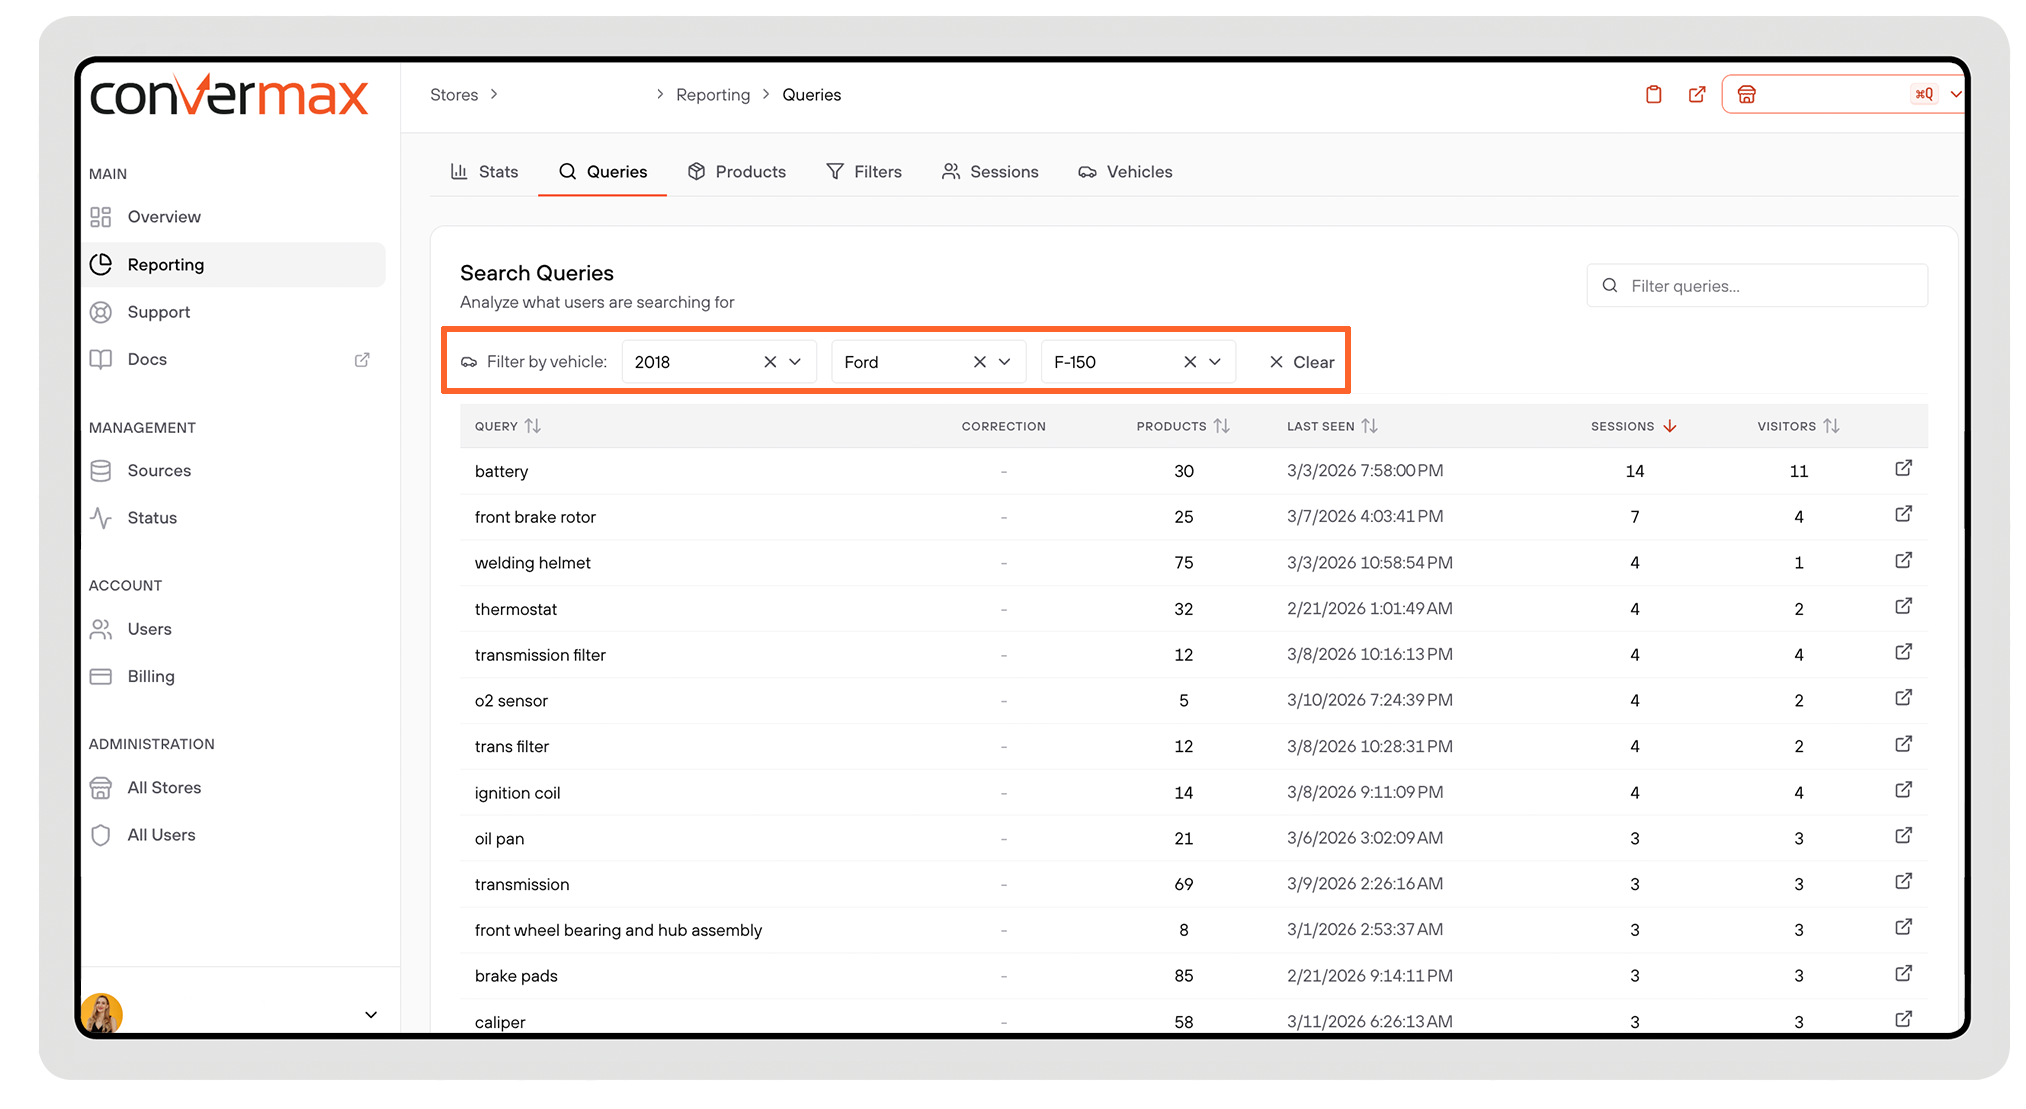
Task: Open external link for welding helmet row
Action: [1903, 561]
